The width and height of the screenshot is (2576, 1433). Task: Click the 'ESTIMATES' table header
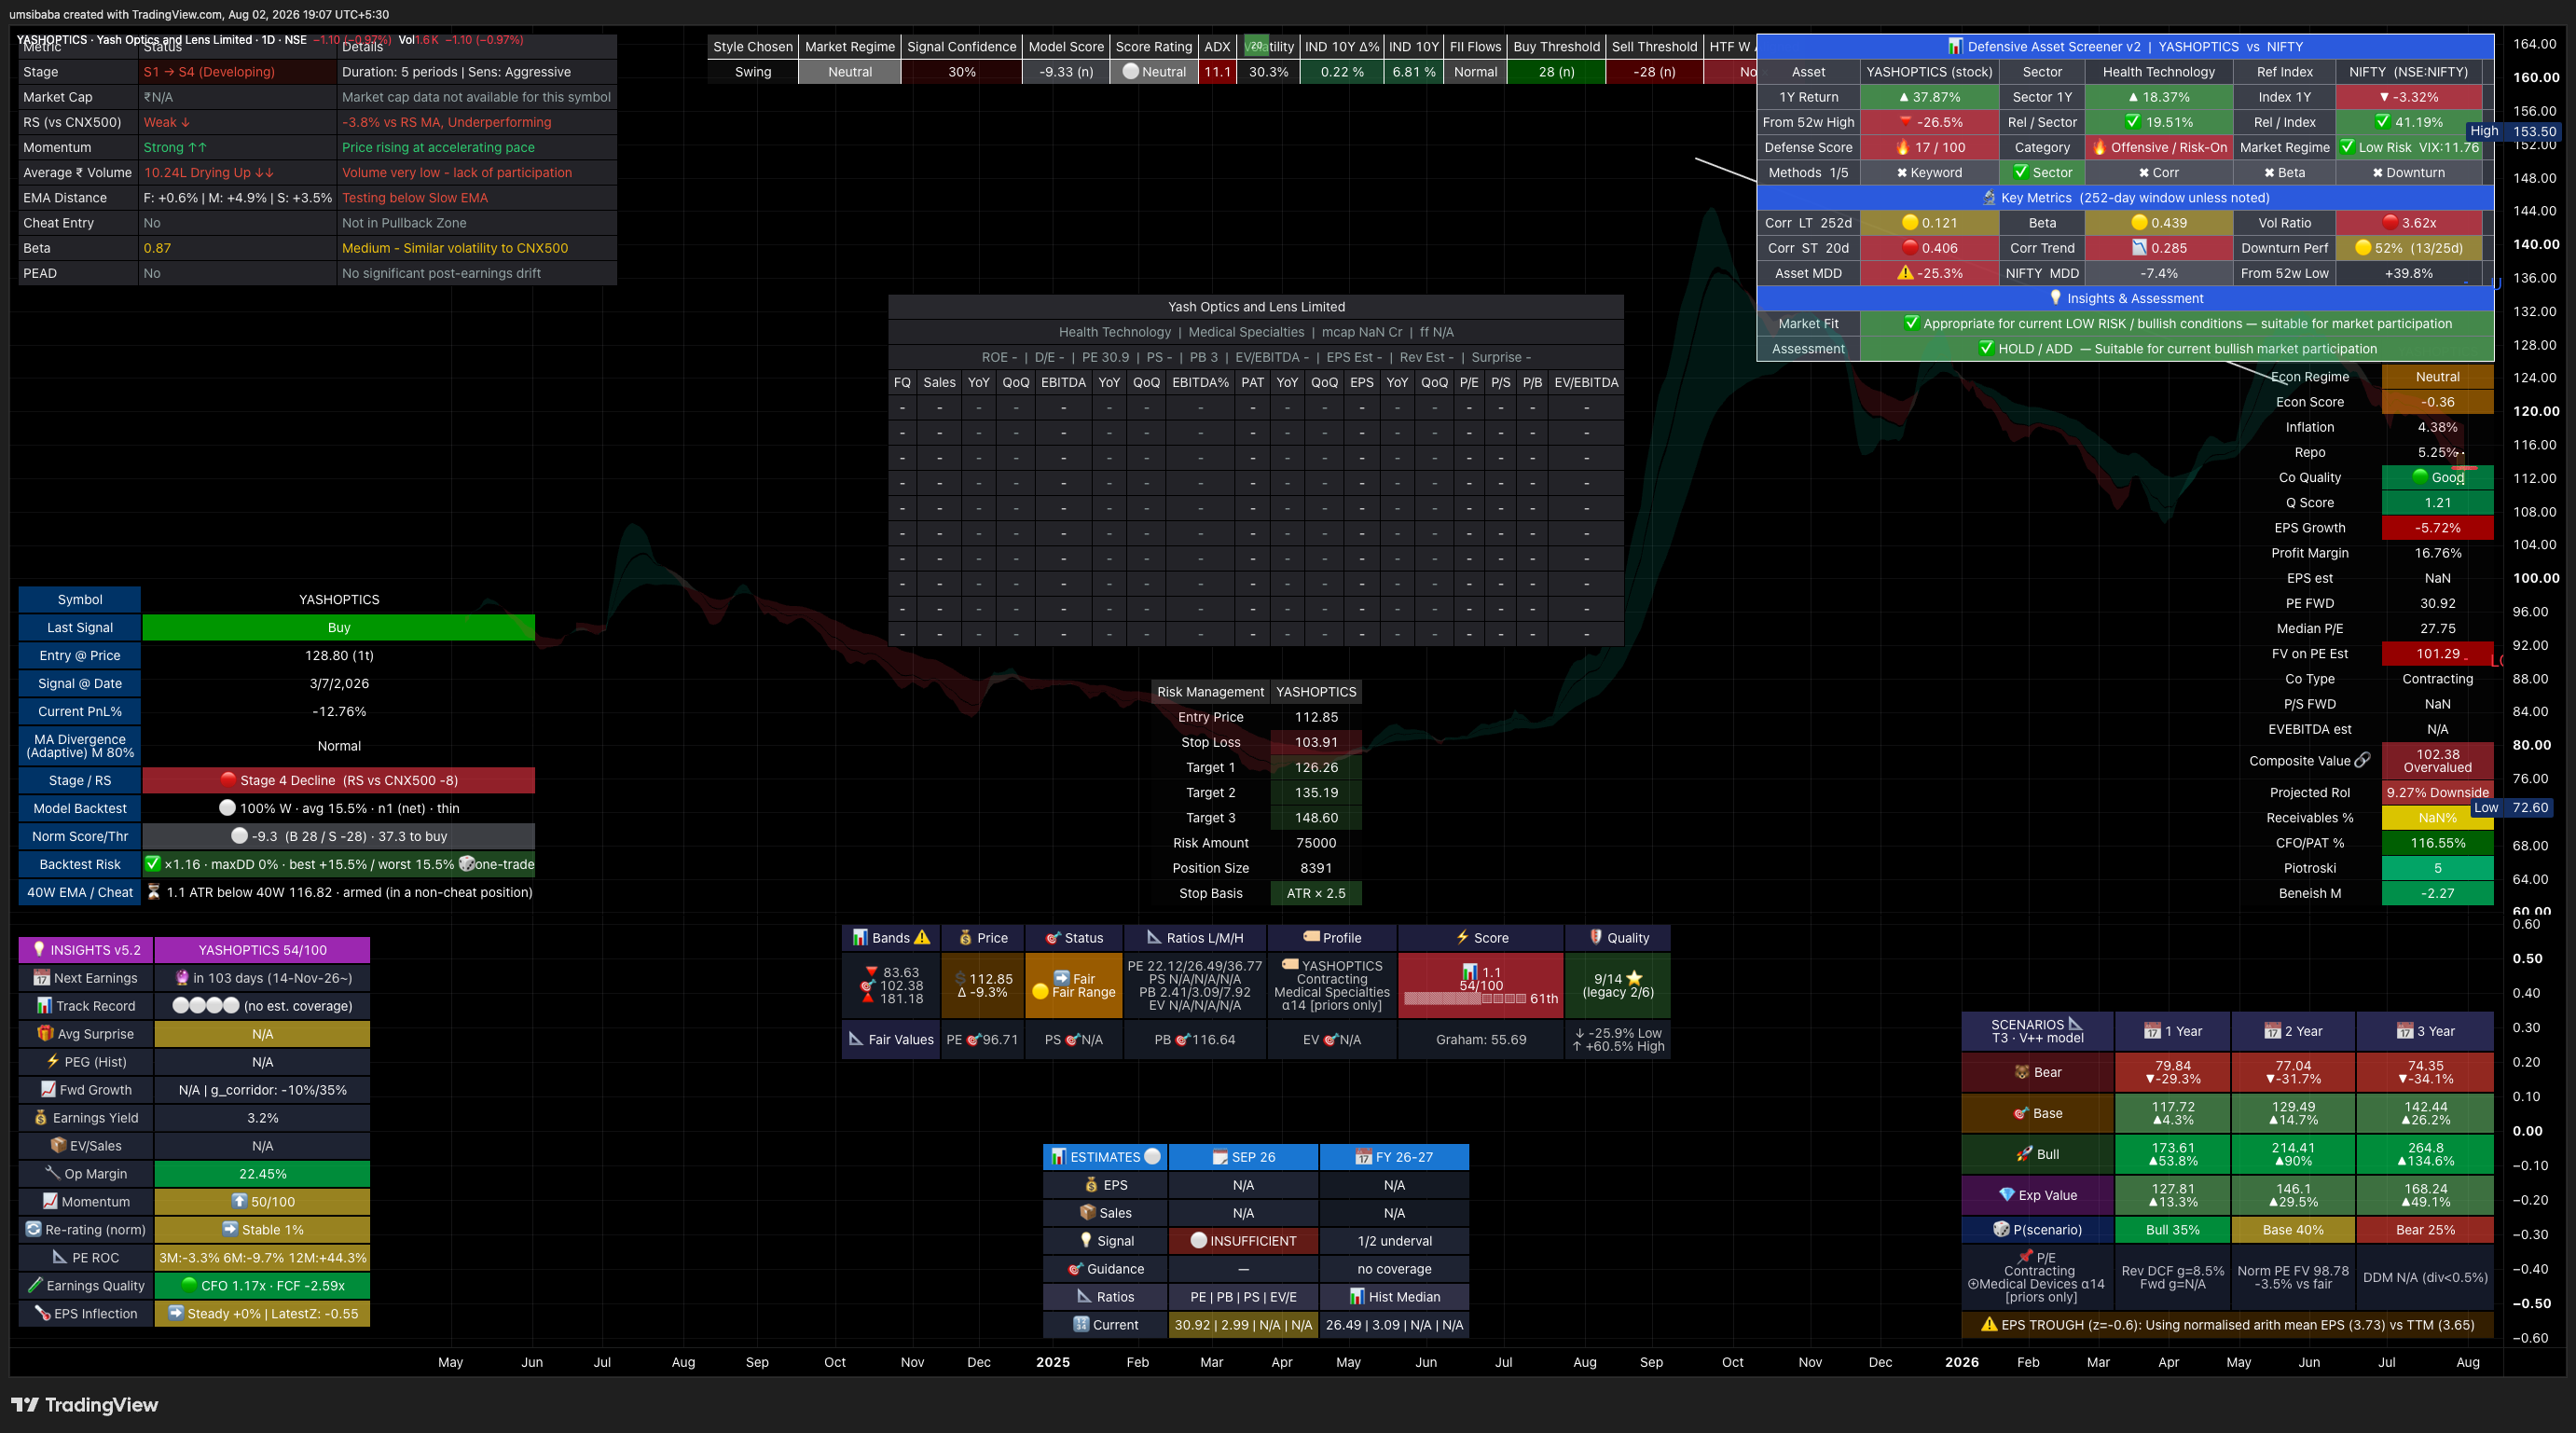(1105, 1157)
